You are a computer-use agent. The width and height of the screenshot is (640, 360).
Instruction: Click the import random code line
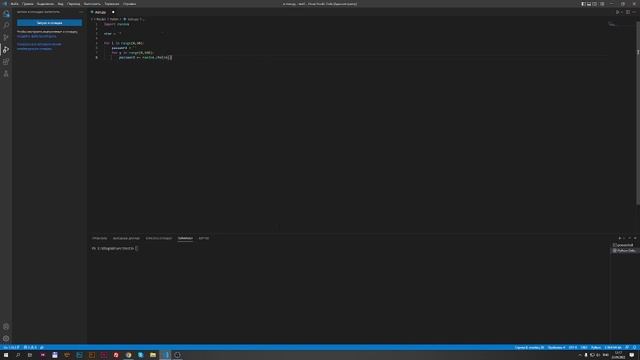pos(116,24)
